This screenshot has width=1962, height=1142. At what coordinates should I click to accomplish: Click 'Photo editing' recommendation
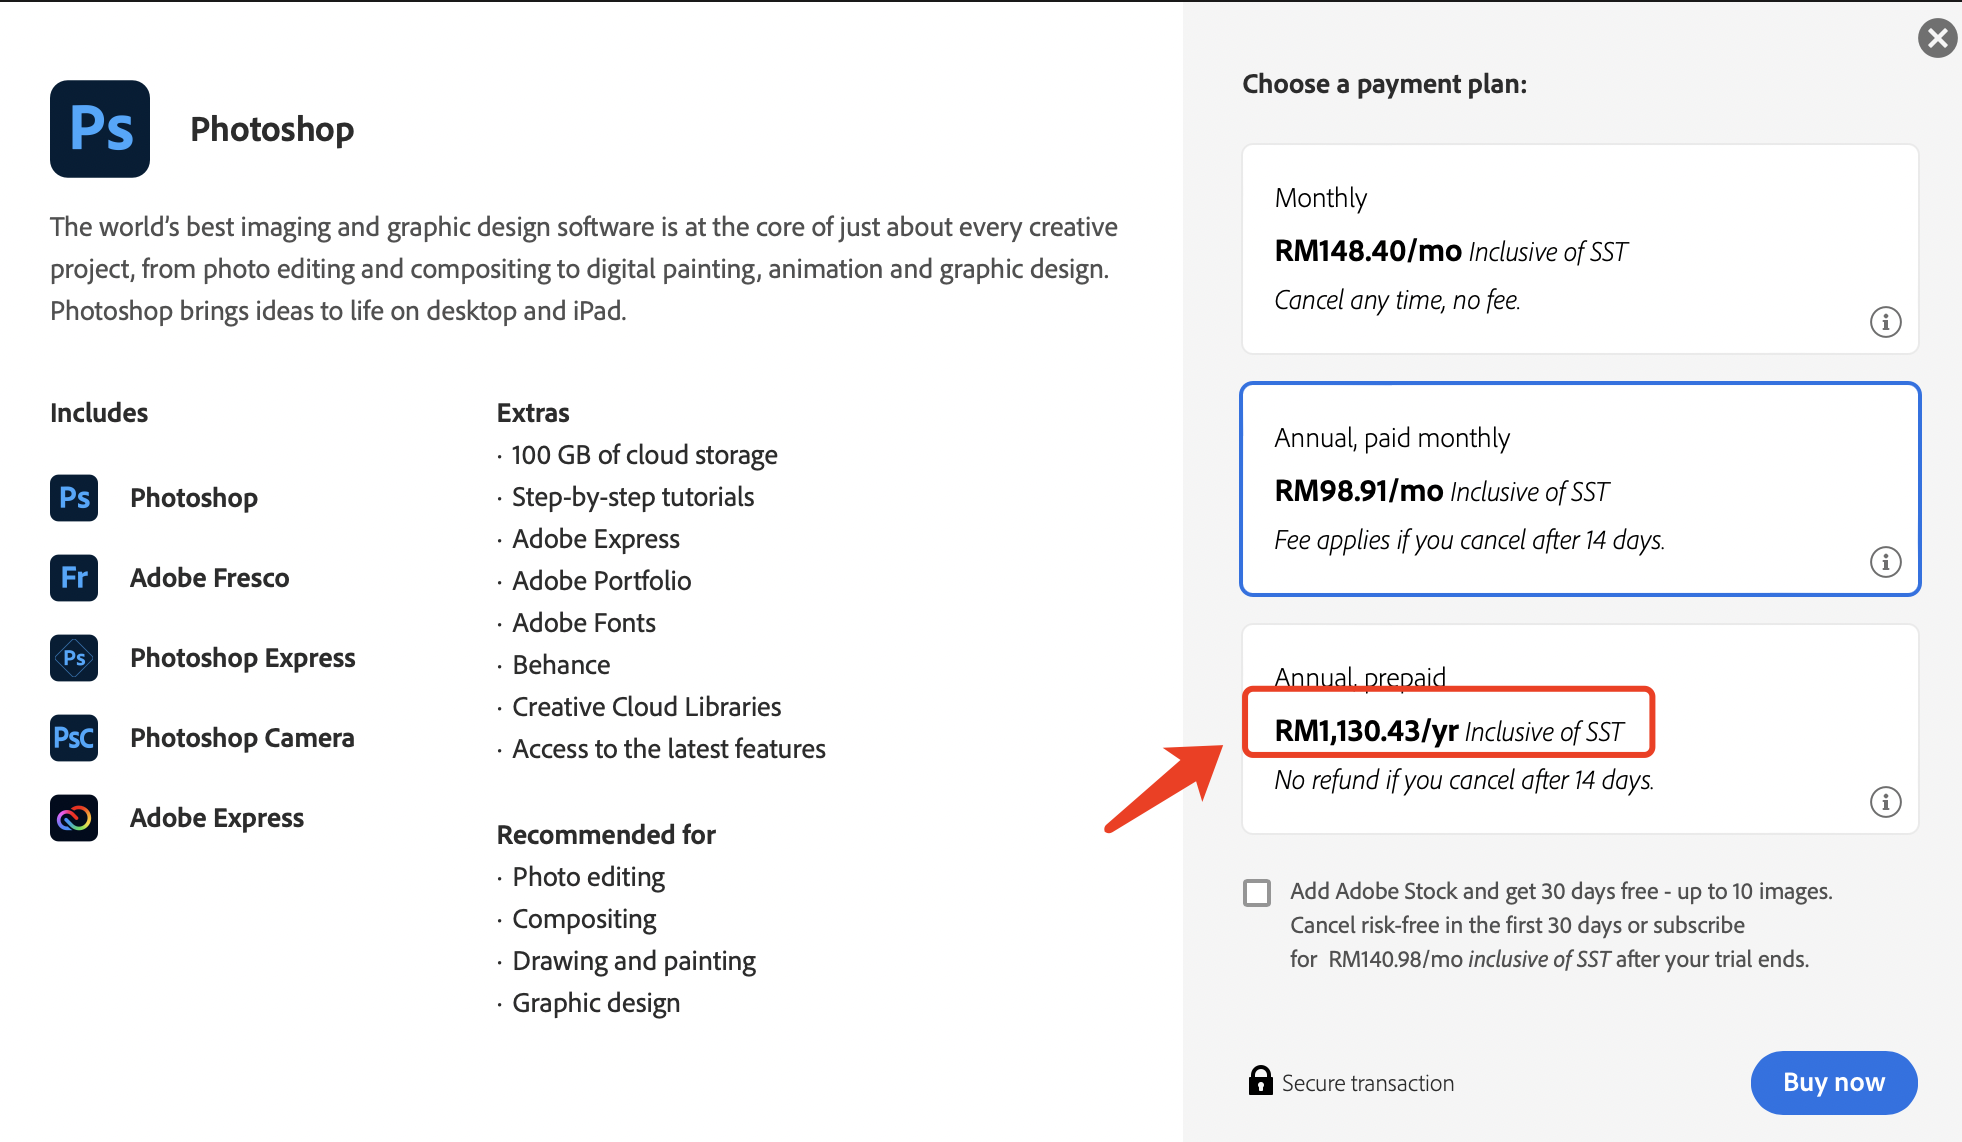click(588, 877)
